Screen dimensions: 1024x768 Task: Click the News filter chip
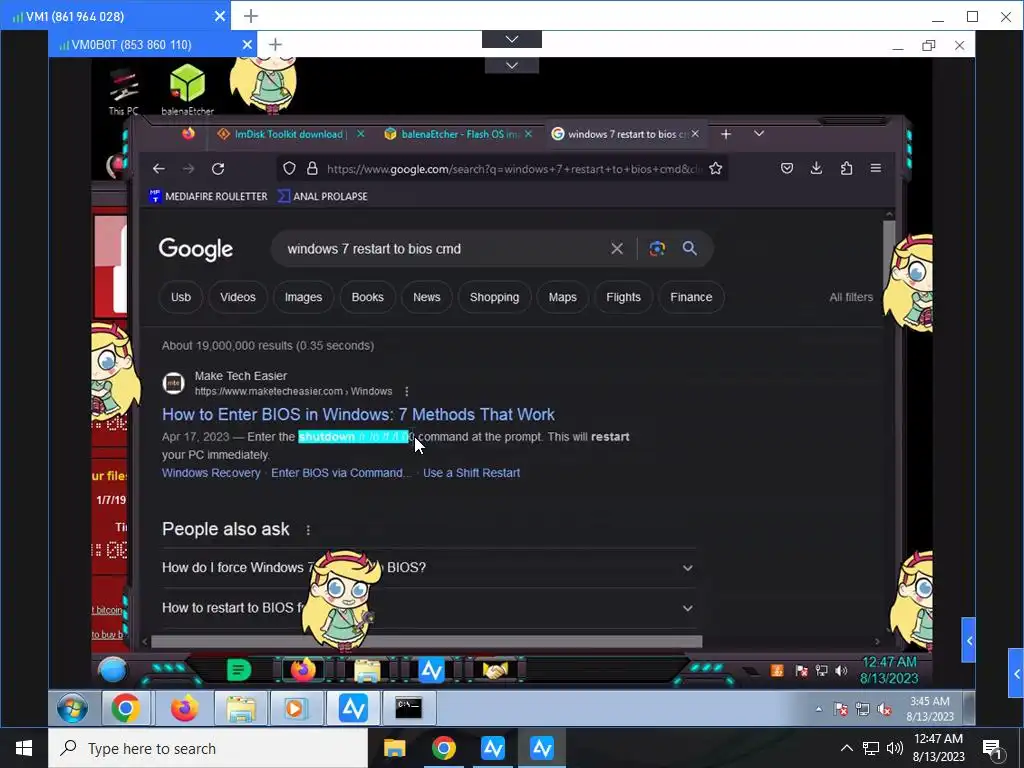pyautogui.click(x=426, y=297)
